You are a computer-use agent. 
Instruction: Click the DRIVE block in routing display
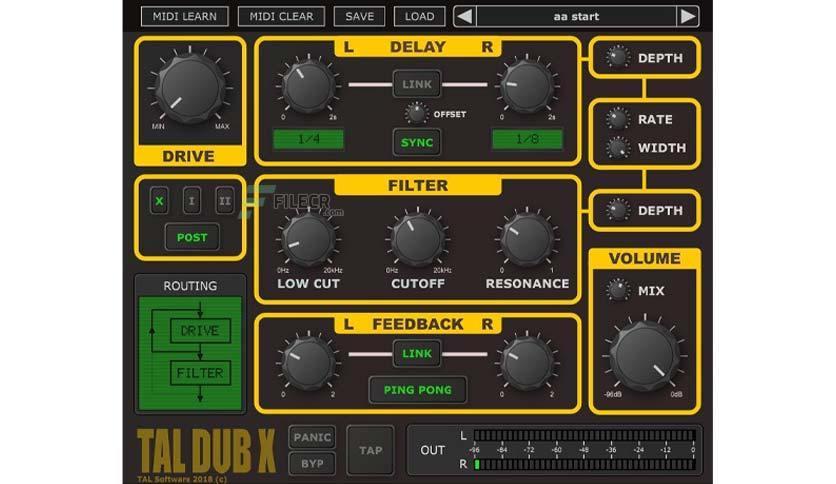pos(200,330)
